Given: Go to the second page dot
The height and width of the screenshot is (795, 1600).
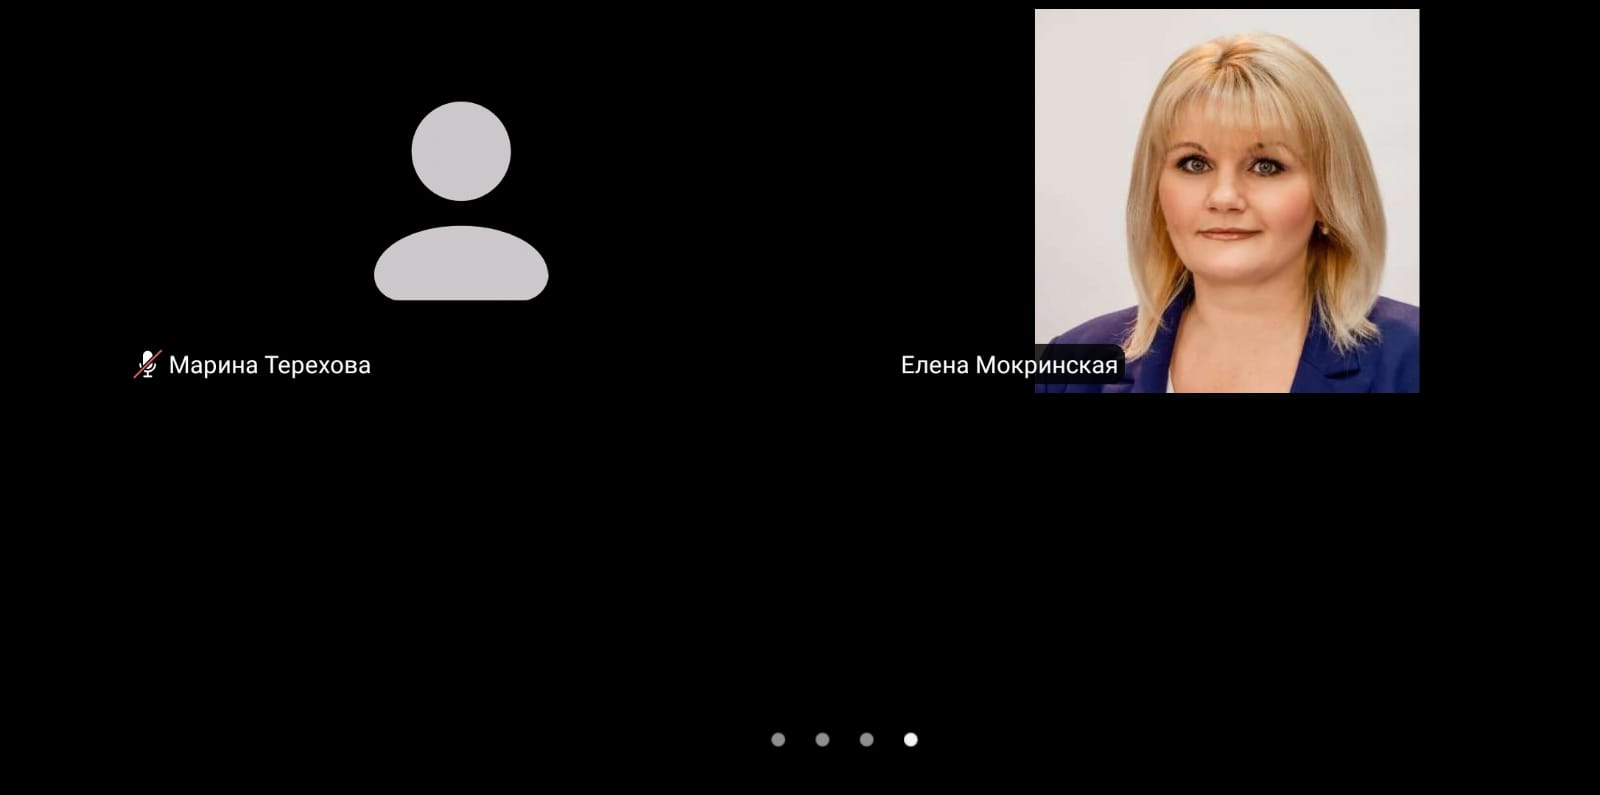Looking at the screenshot, I should point(822,740).
